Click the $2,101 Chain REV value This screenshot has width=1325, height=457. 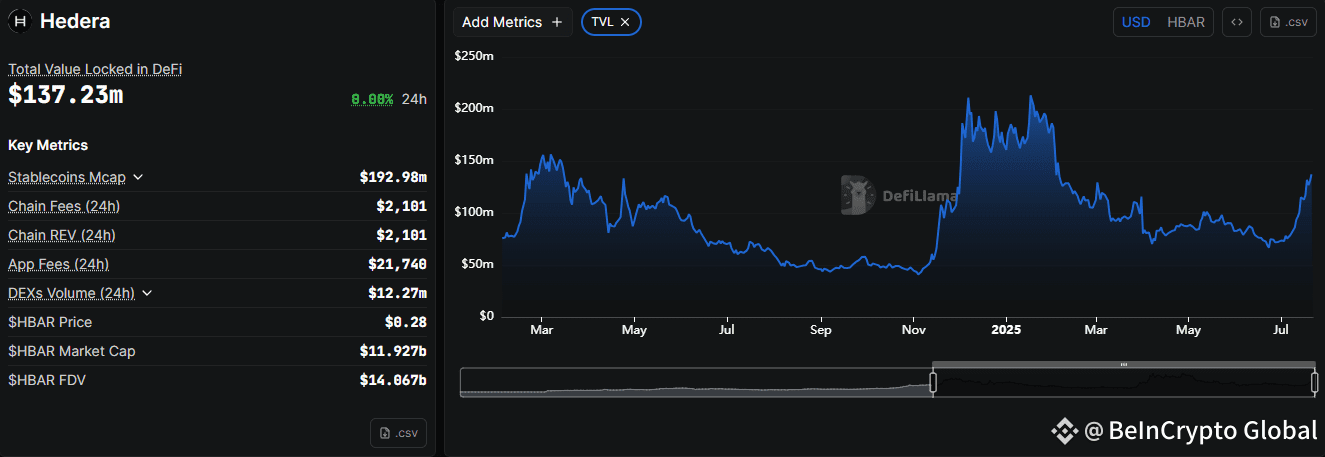401,235
